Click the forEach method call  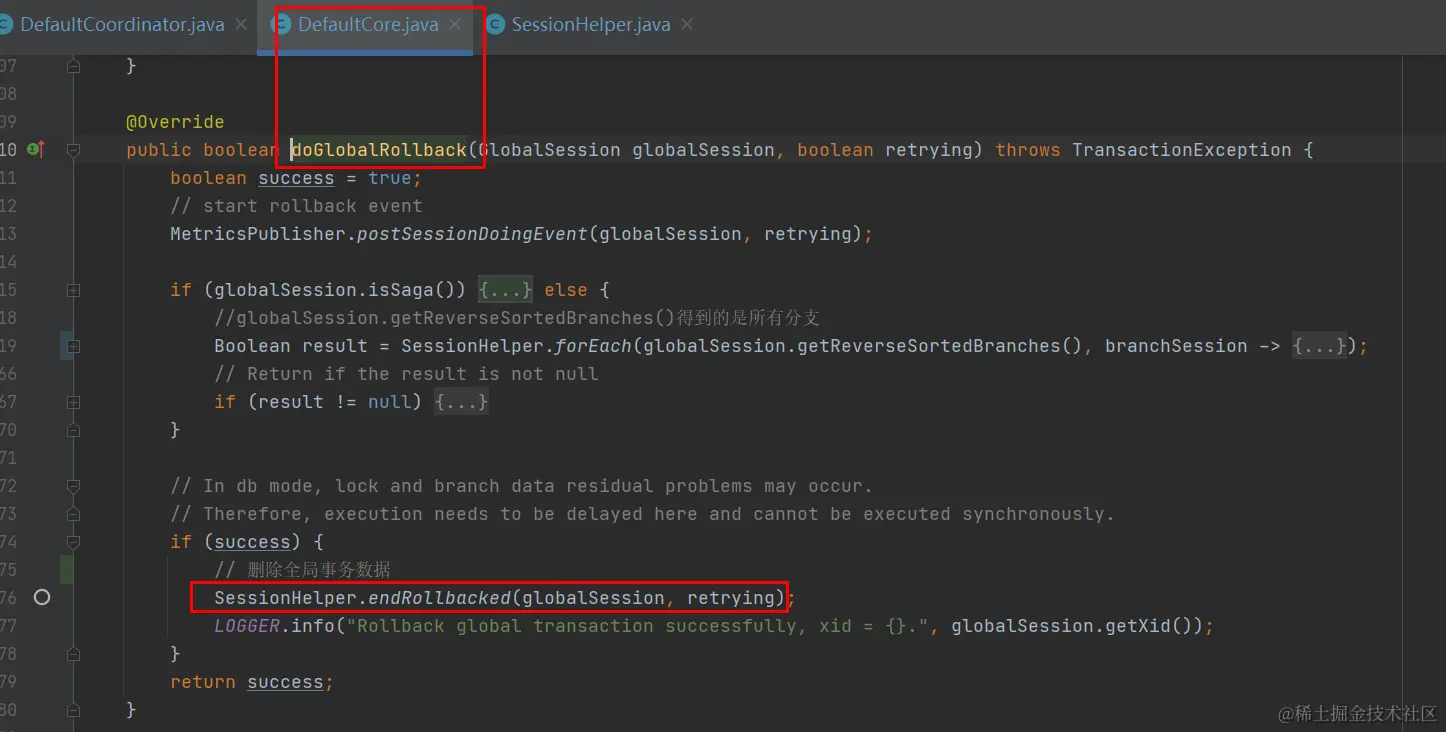pyautogui.click(x=593, y=346)
